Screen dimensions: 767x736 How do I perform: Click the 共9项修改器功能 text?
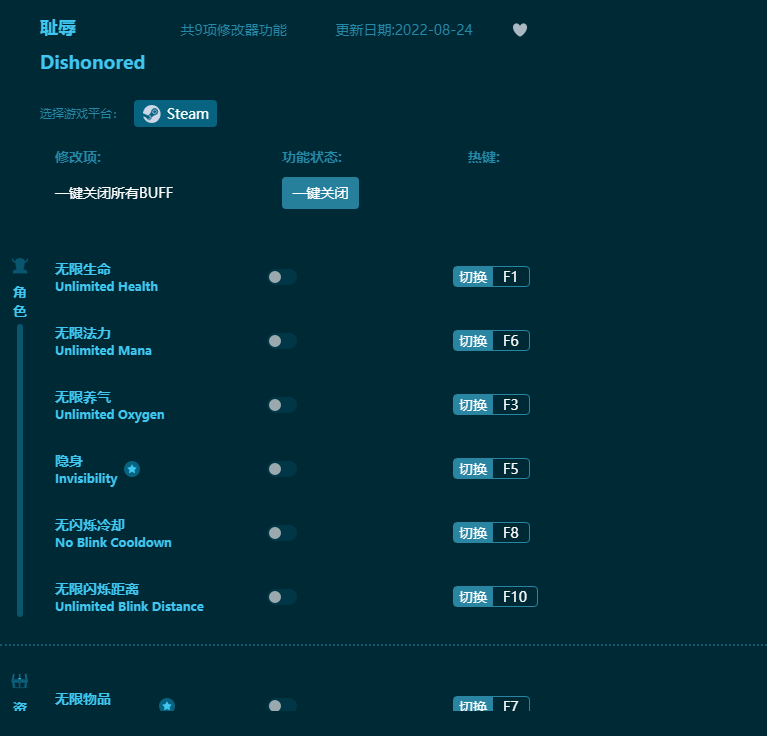pos(233,30)
